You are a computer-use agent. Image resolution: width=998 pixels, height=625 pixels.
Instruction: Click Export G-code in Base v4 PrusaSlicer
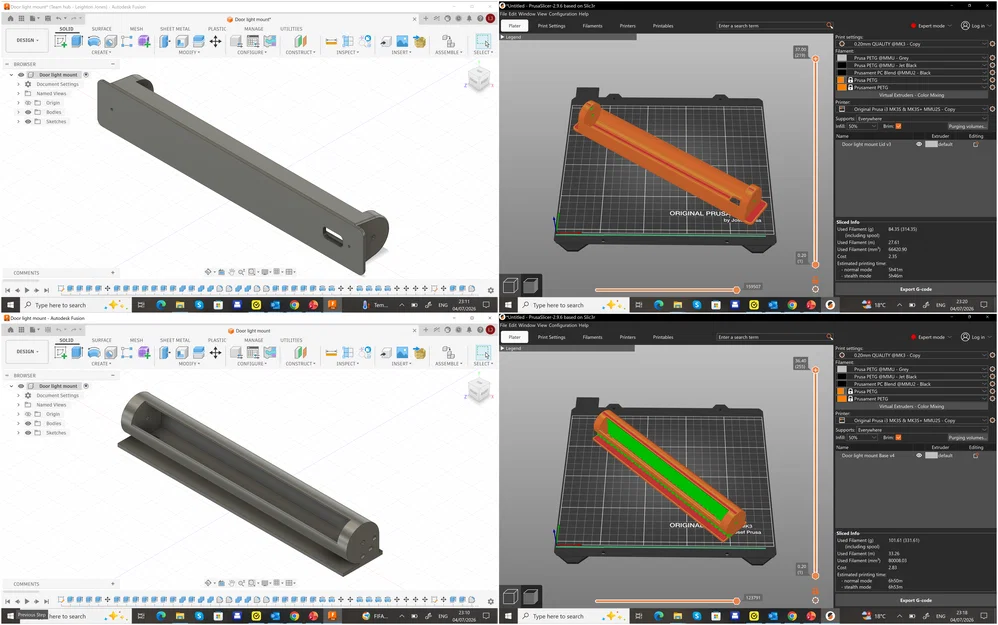[915, 600]
